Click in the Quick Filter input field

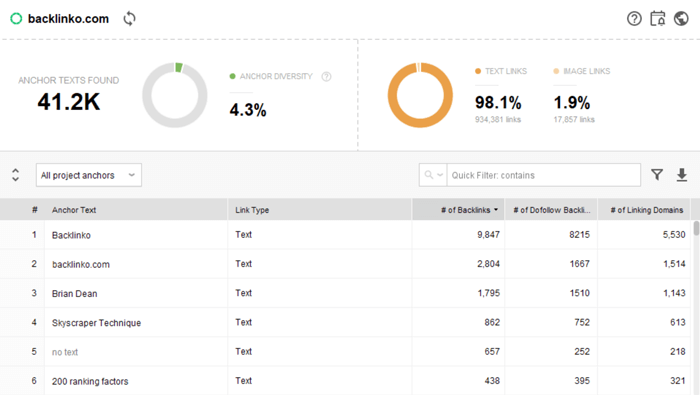544,175
